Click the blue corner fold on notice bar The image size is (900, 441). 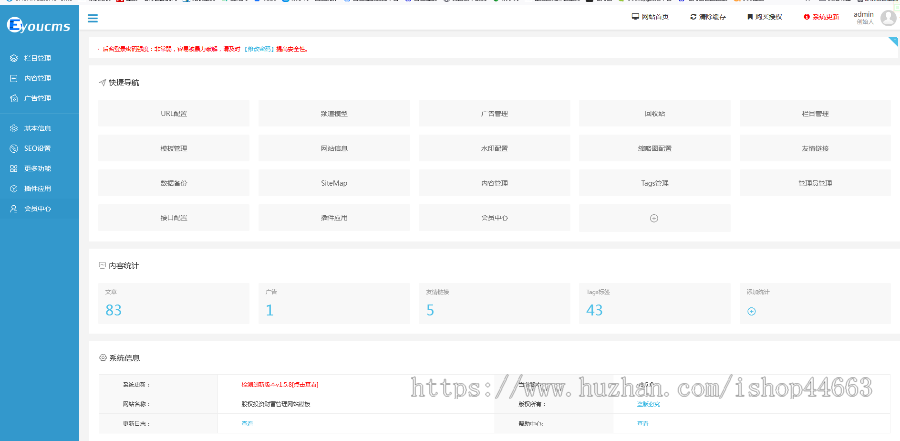893,42
